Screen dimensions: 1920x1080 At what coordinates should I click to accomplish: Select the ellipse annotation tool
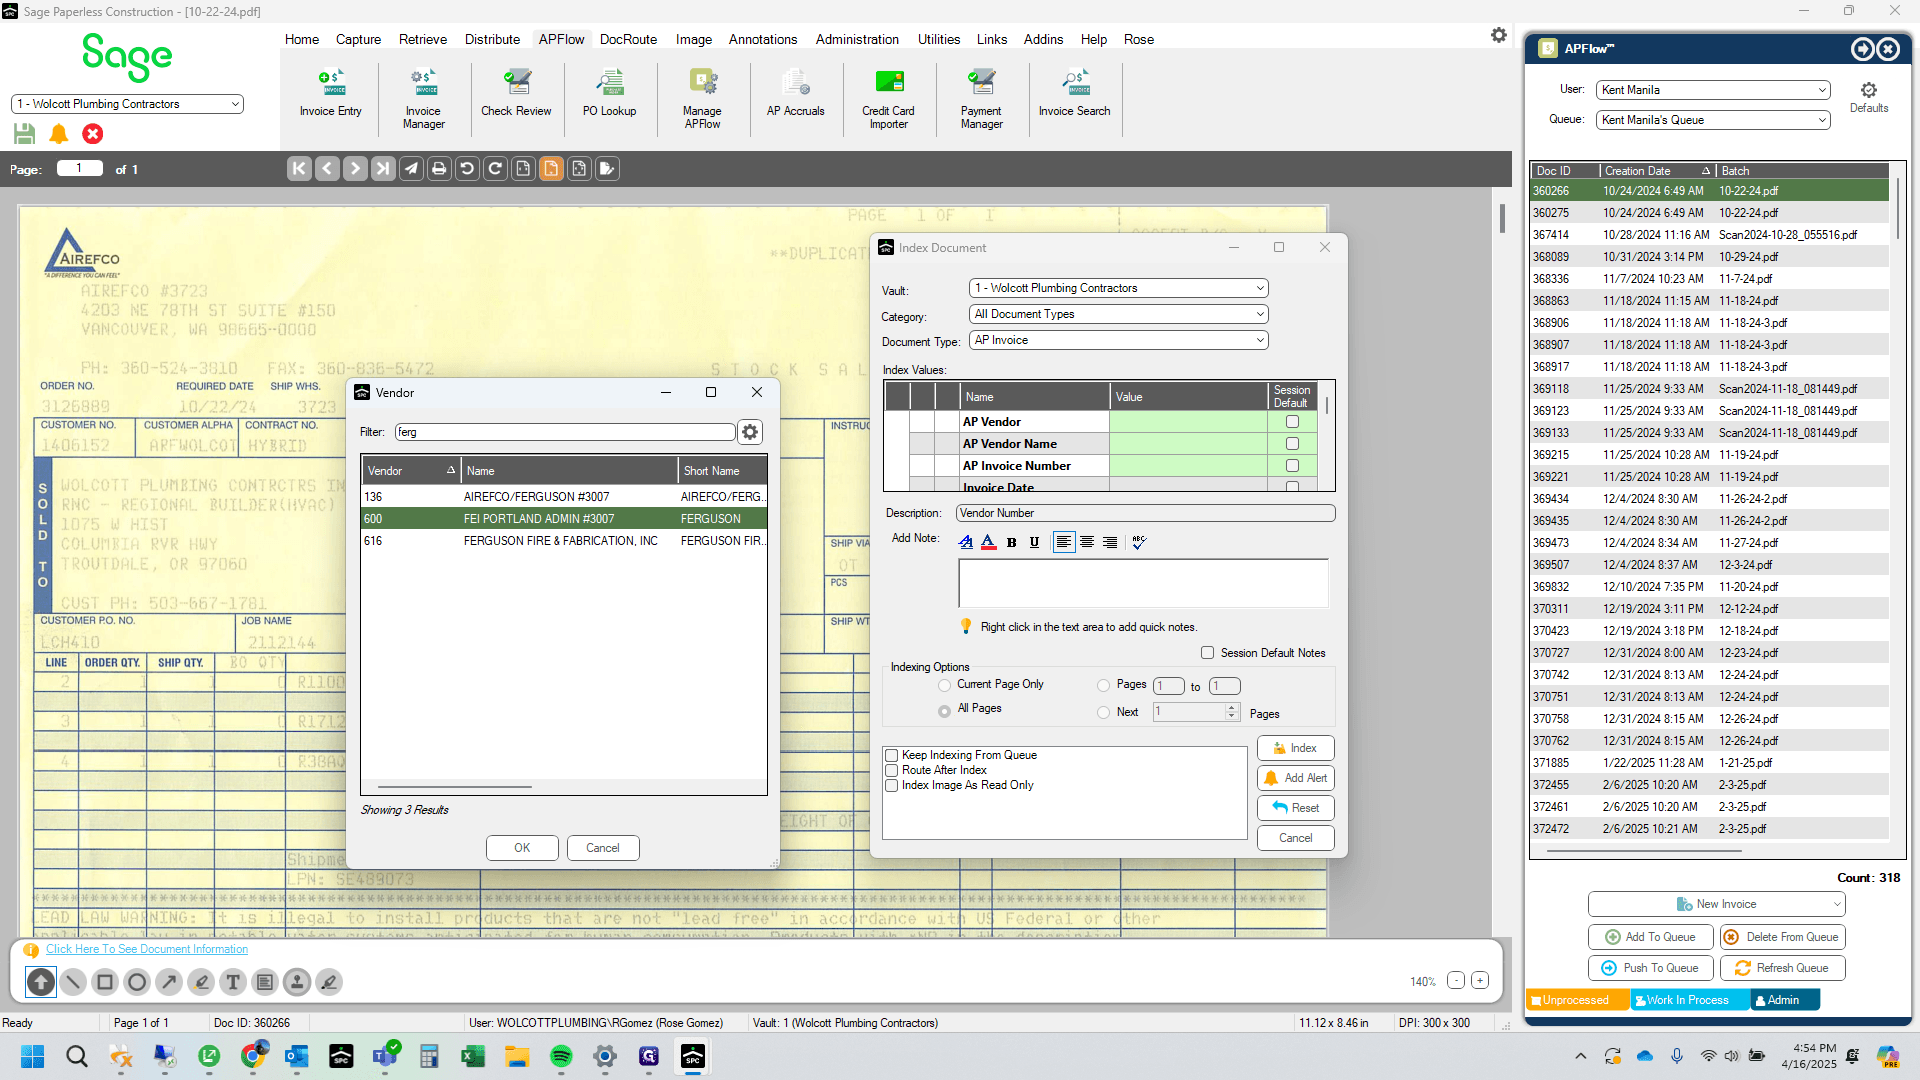point(137,982)
